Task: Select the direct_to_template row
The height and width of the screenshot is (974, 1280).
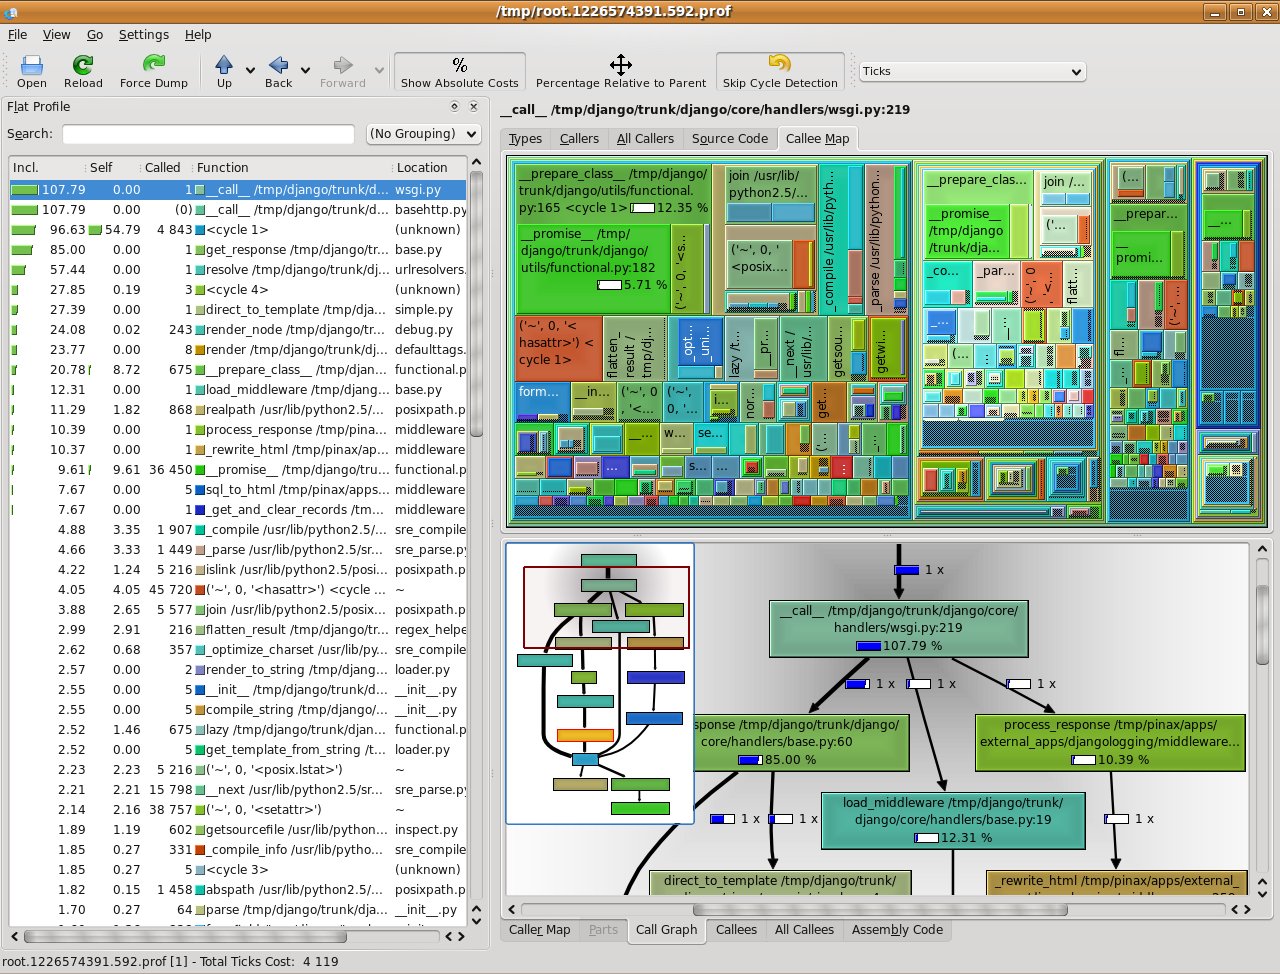Action: pyautogui.click(x=238, y=310)
